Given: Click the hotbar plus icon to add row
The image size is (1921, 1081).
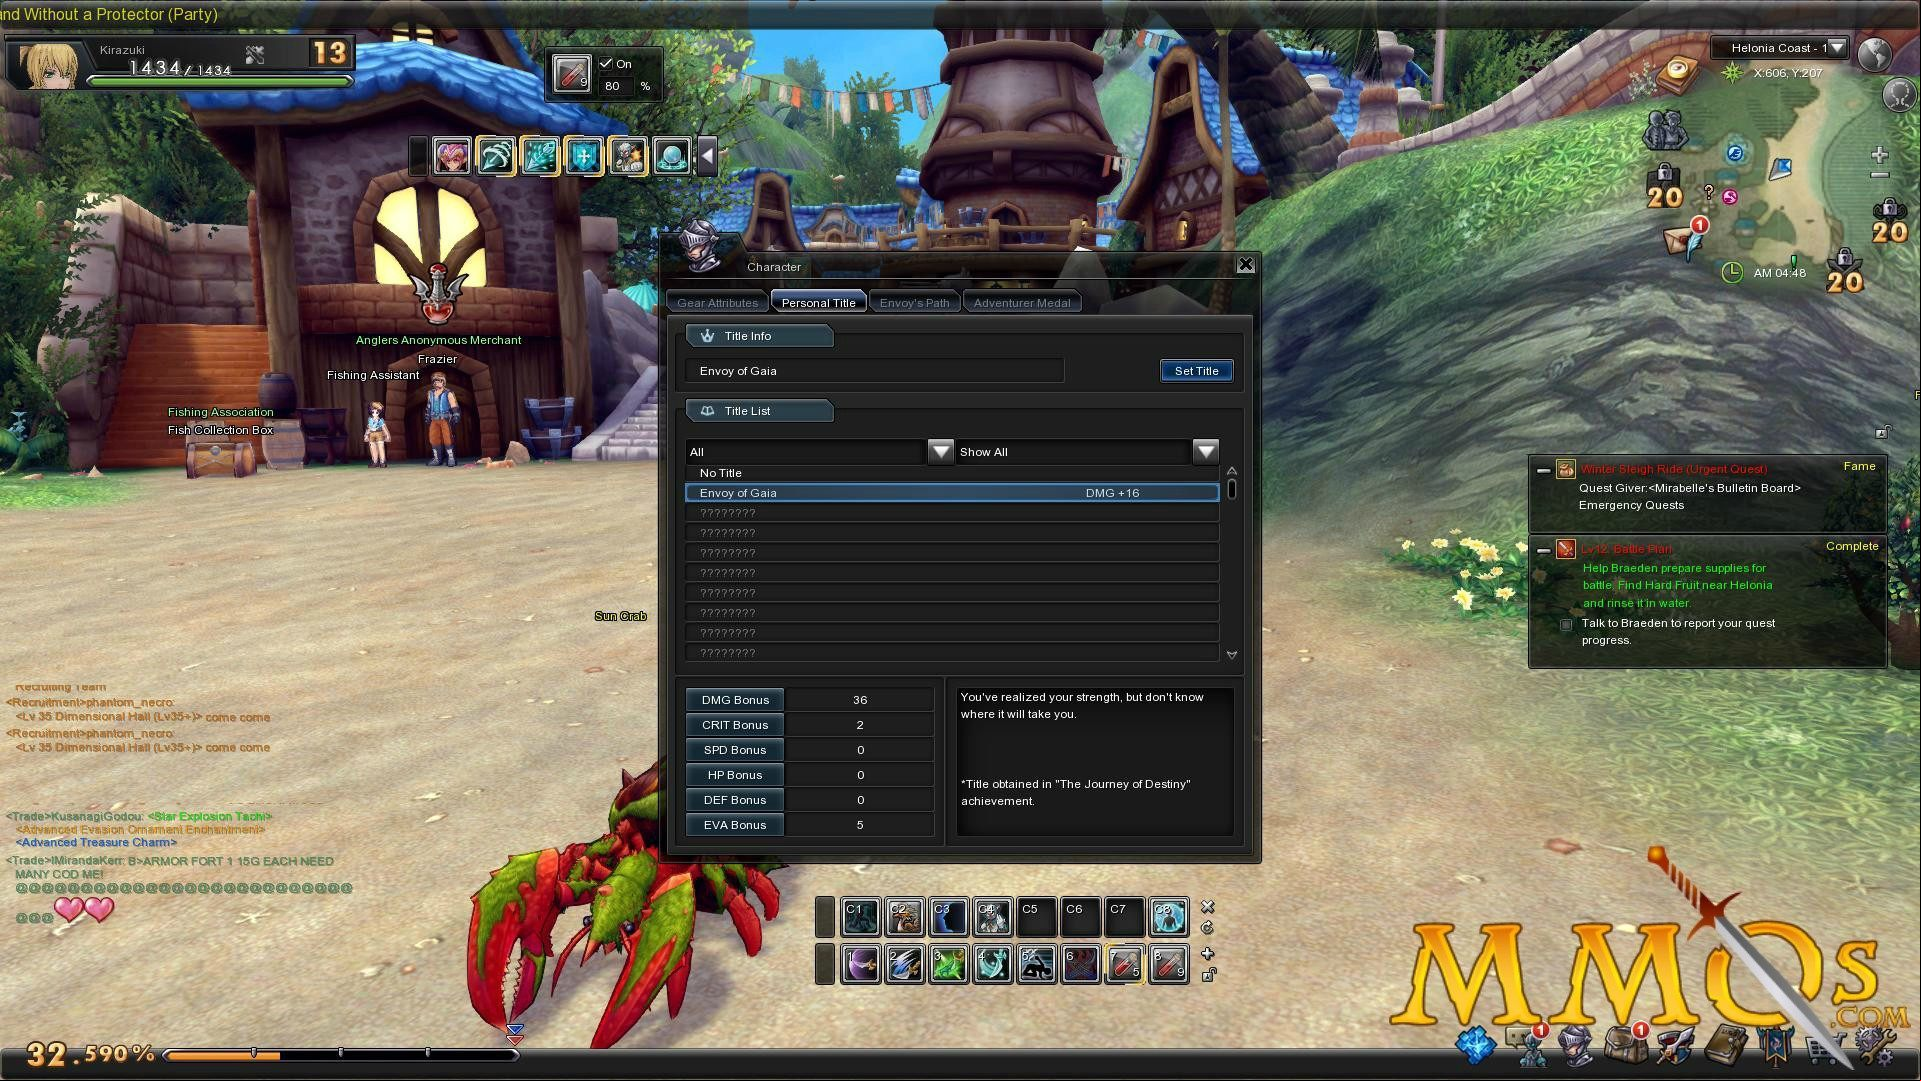Looking at the screenshot, I should 1207,953.
